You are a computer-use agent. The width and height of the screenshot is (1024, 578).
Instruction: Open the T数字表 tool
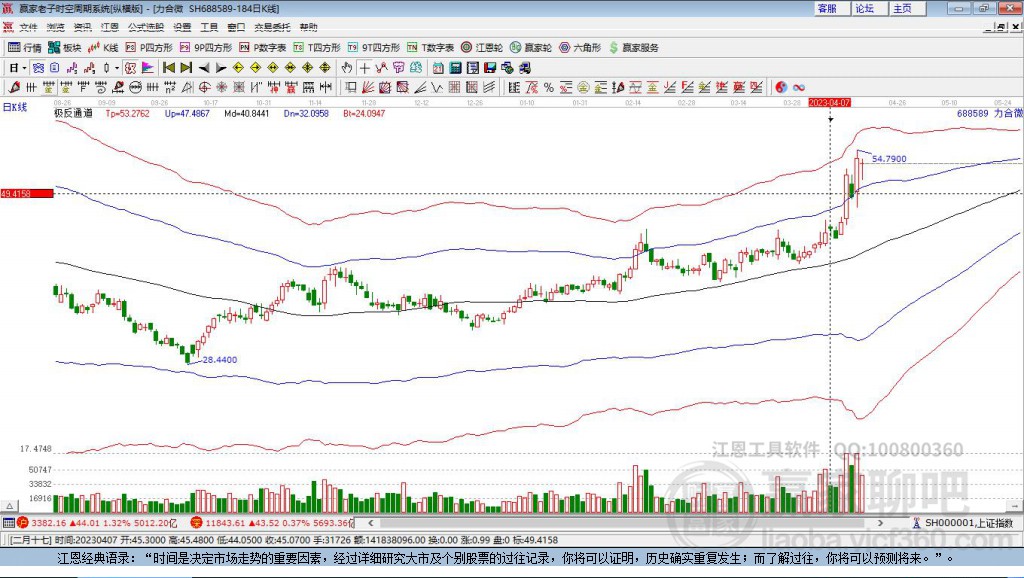point(430,48)
